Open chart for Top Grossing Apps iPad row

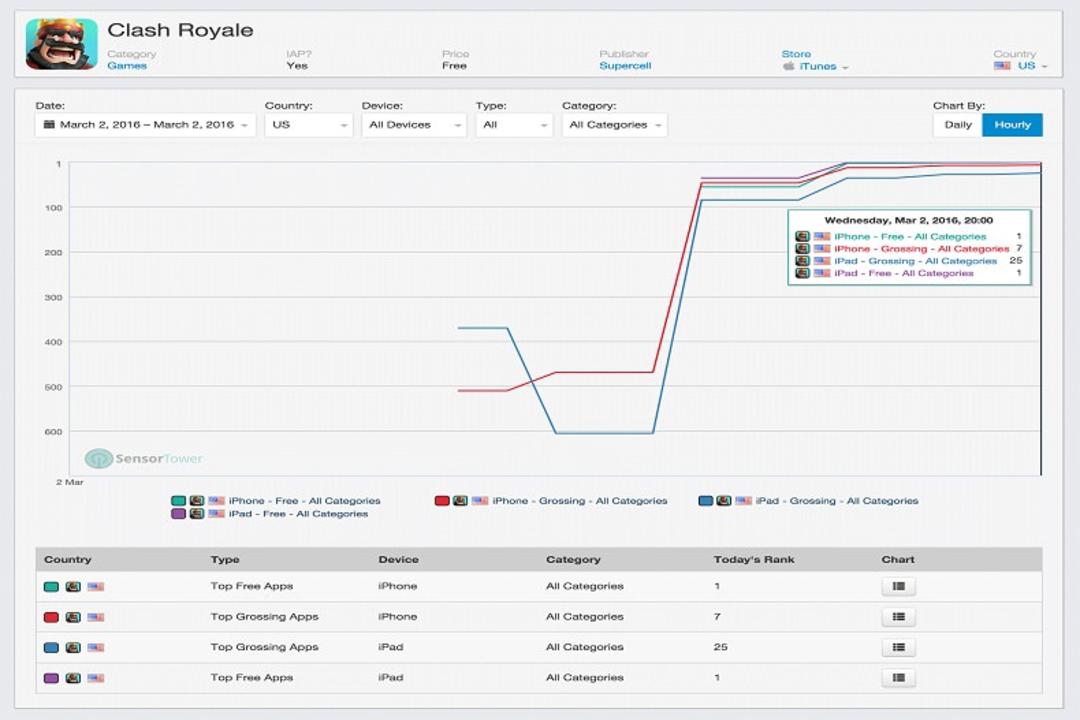898,647
